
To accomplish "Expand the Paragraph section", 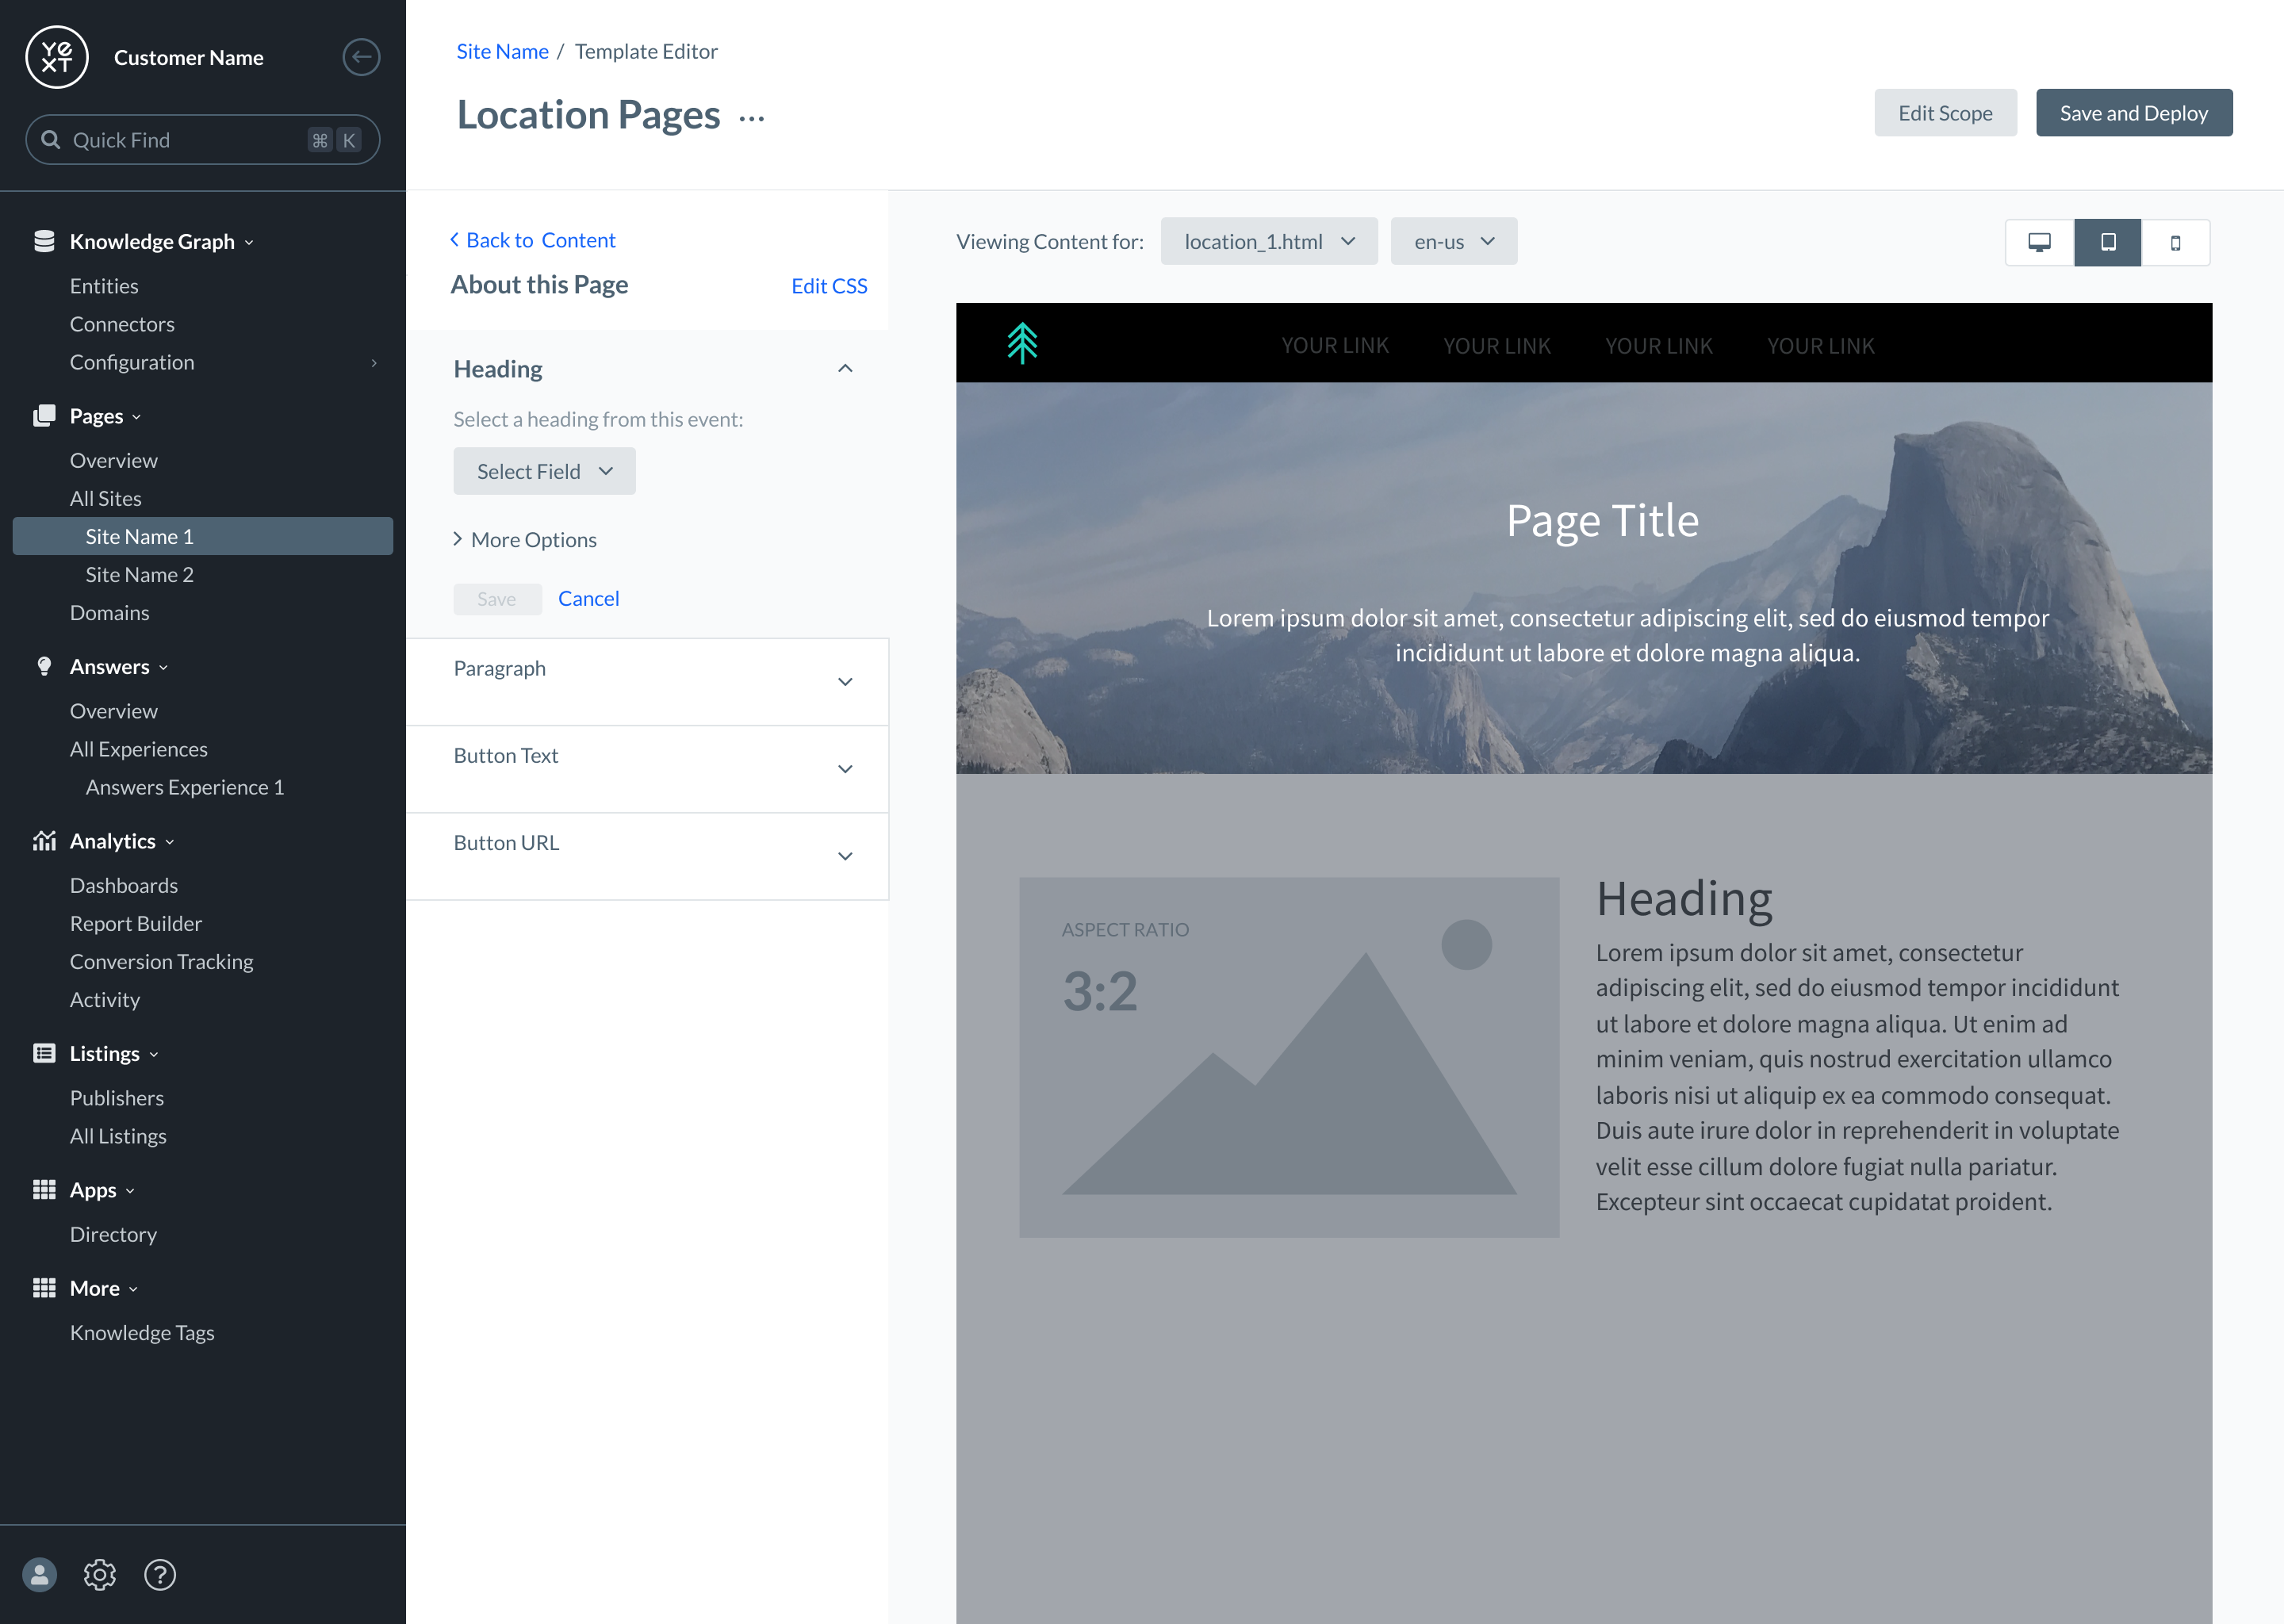I will click(845, 682).
